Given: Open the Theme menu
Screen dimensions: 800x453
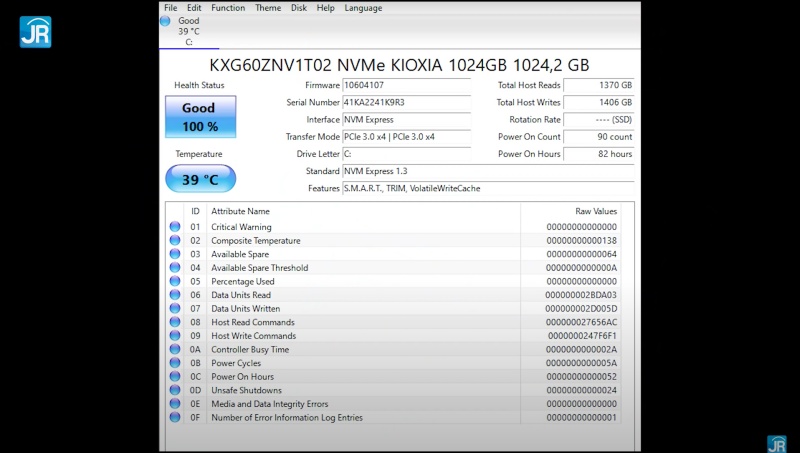Looking at the screenshot, I should click(268, 8).
